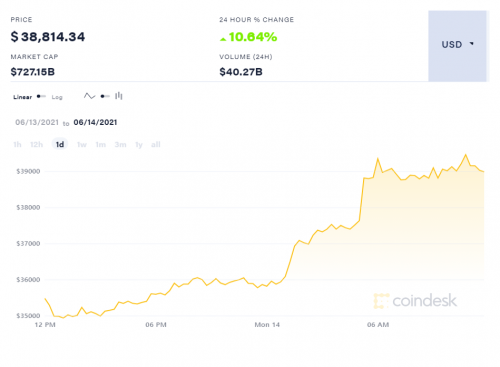Select the 1d time range
The image size is (500, 367).
pyautogui.click(x=60, y=144)
